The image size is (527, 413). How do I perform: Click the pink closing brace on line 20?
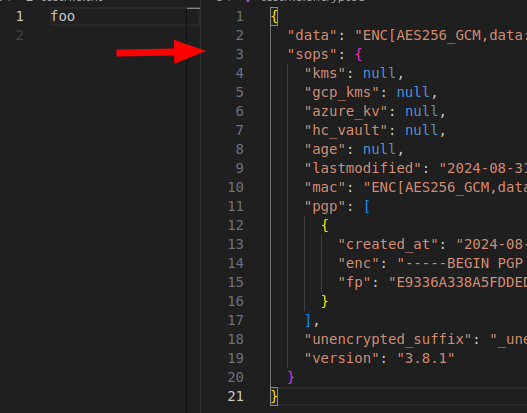pyautogui.click(x=291, y=377)
